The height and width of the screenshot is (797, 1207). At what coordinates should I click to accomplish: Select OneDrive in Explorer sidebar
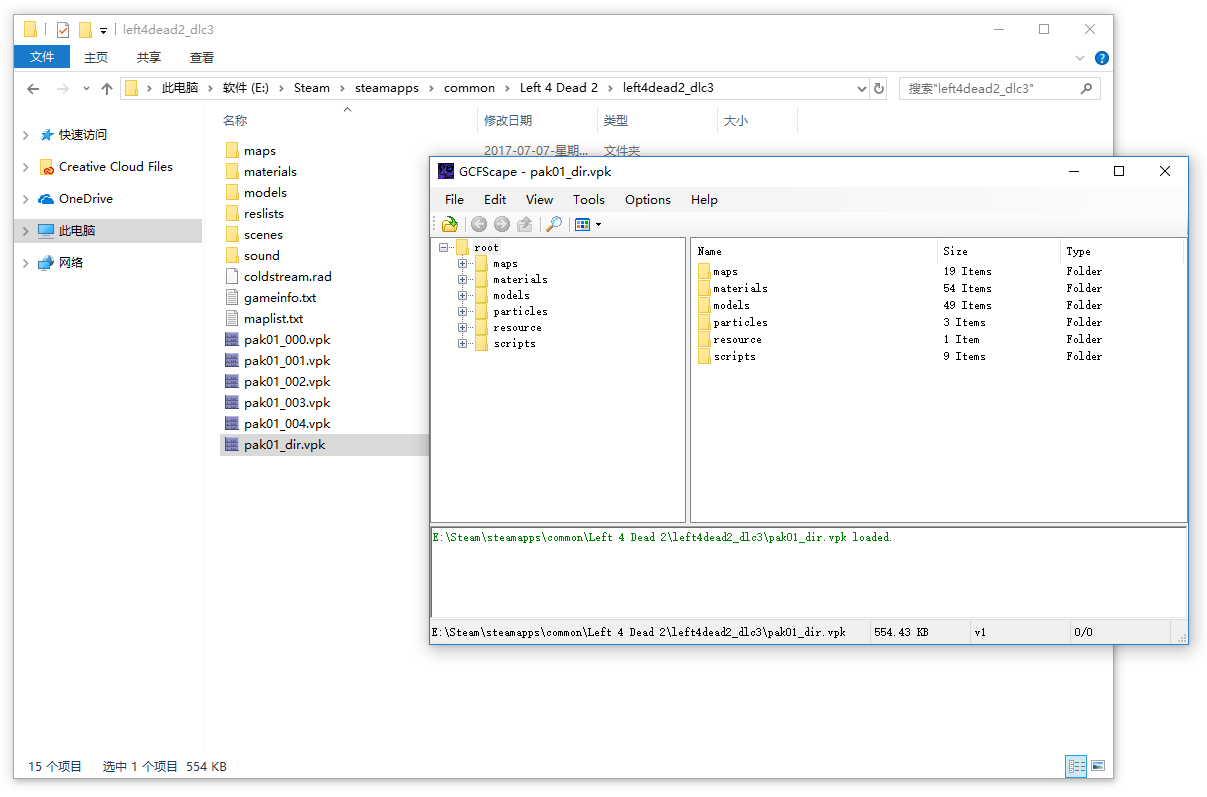coord(86,199)
